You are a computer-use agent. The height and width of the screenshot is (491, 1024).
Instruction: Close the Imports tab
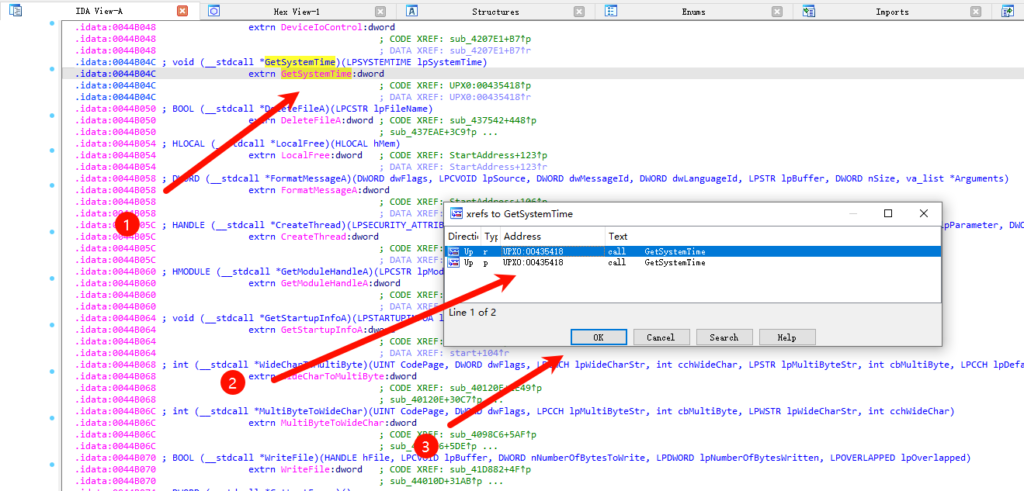click(x=975, y=12)
